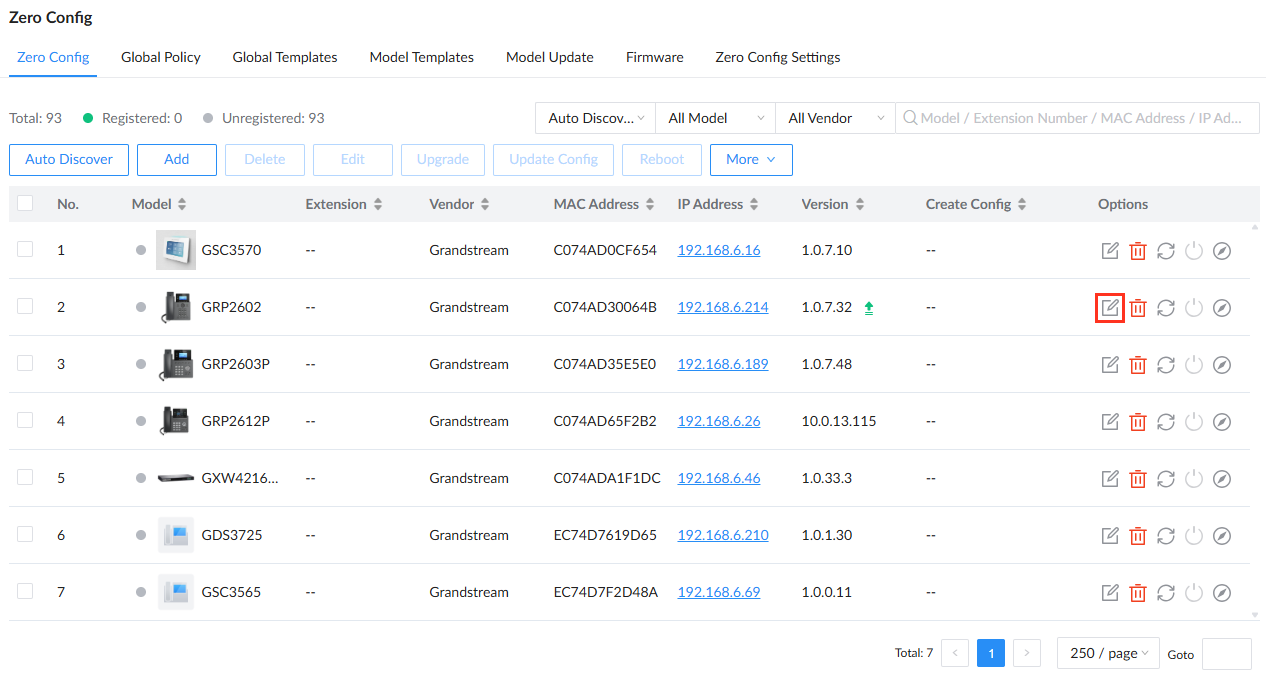Open the compass access icon for GXW4216 row

coord(1221,478)
